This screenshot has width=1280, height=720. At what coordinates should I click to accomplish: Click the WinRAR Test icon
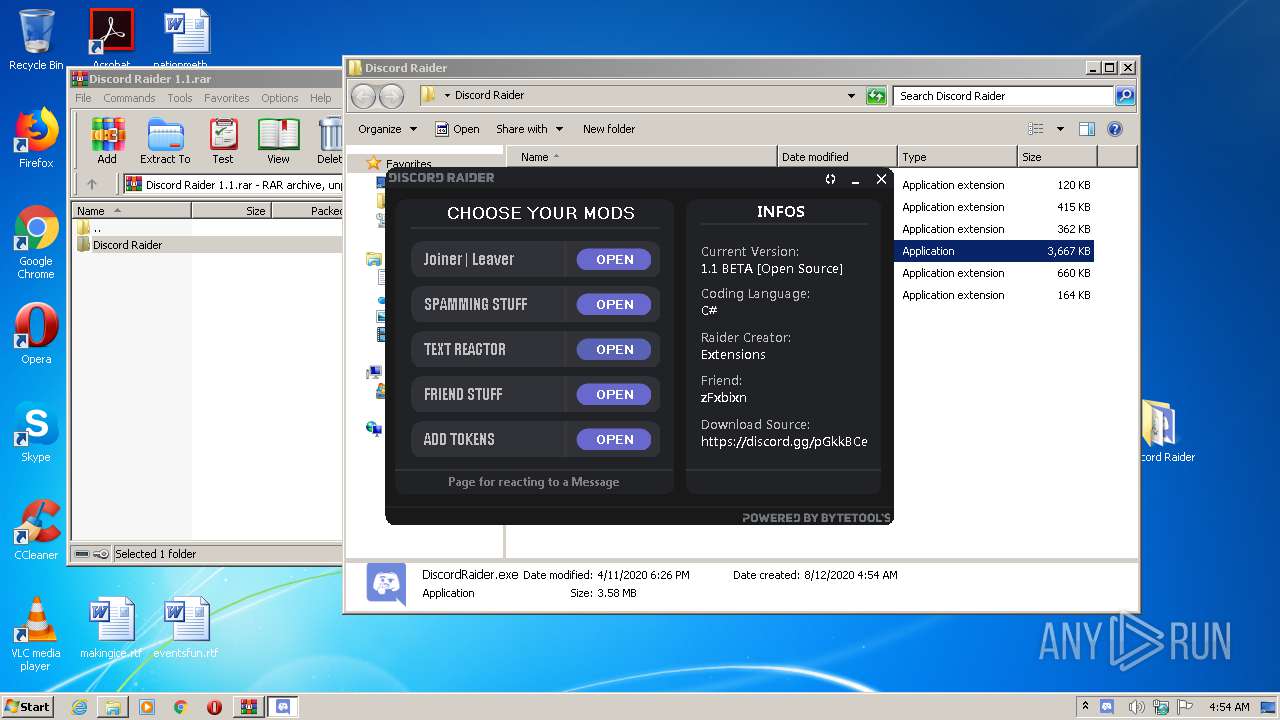click(x=223, y=141)
